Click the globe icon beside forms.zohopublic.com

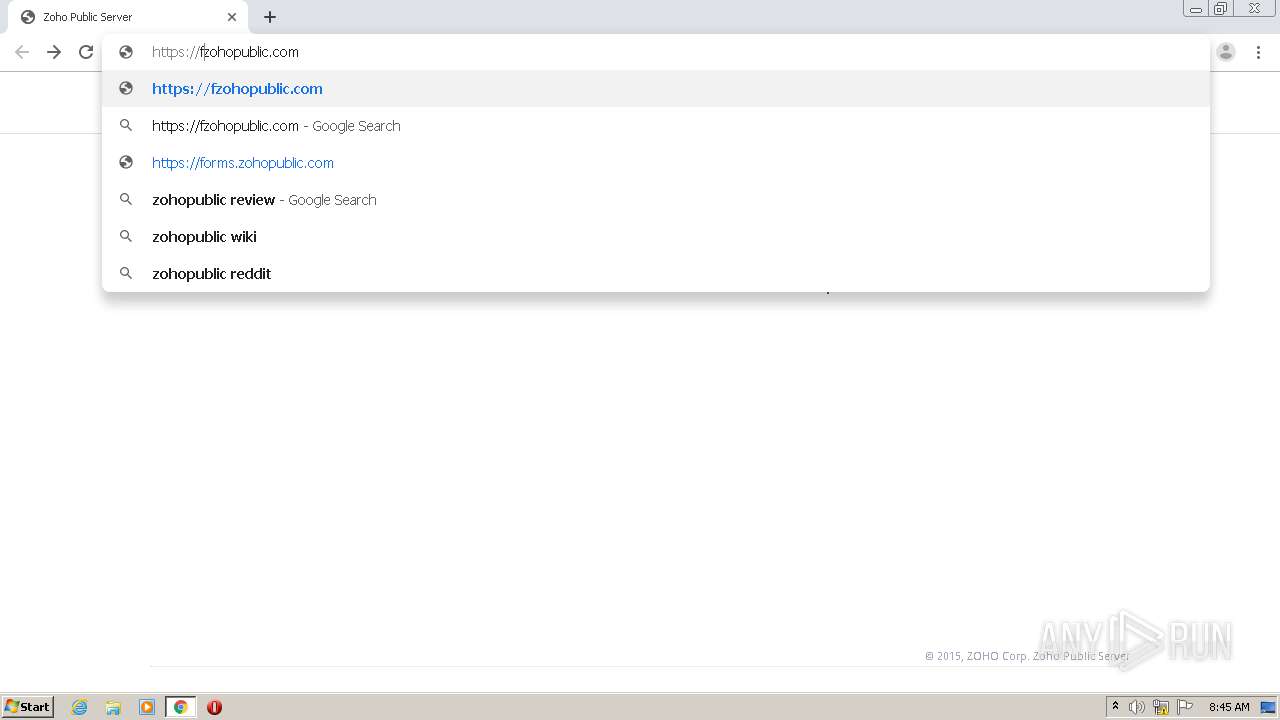click(126, 162)
